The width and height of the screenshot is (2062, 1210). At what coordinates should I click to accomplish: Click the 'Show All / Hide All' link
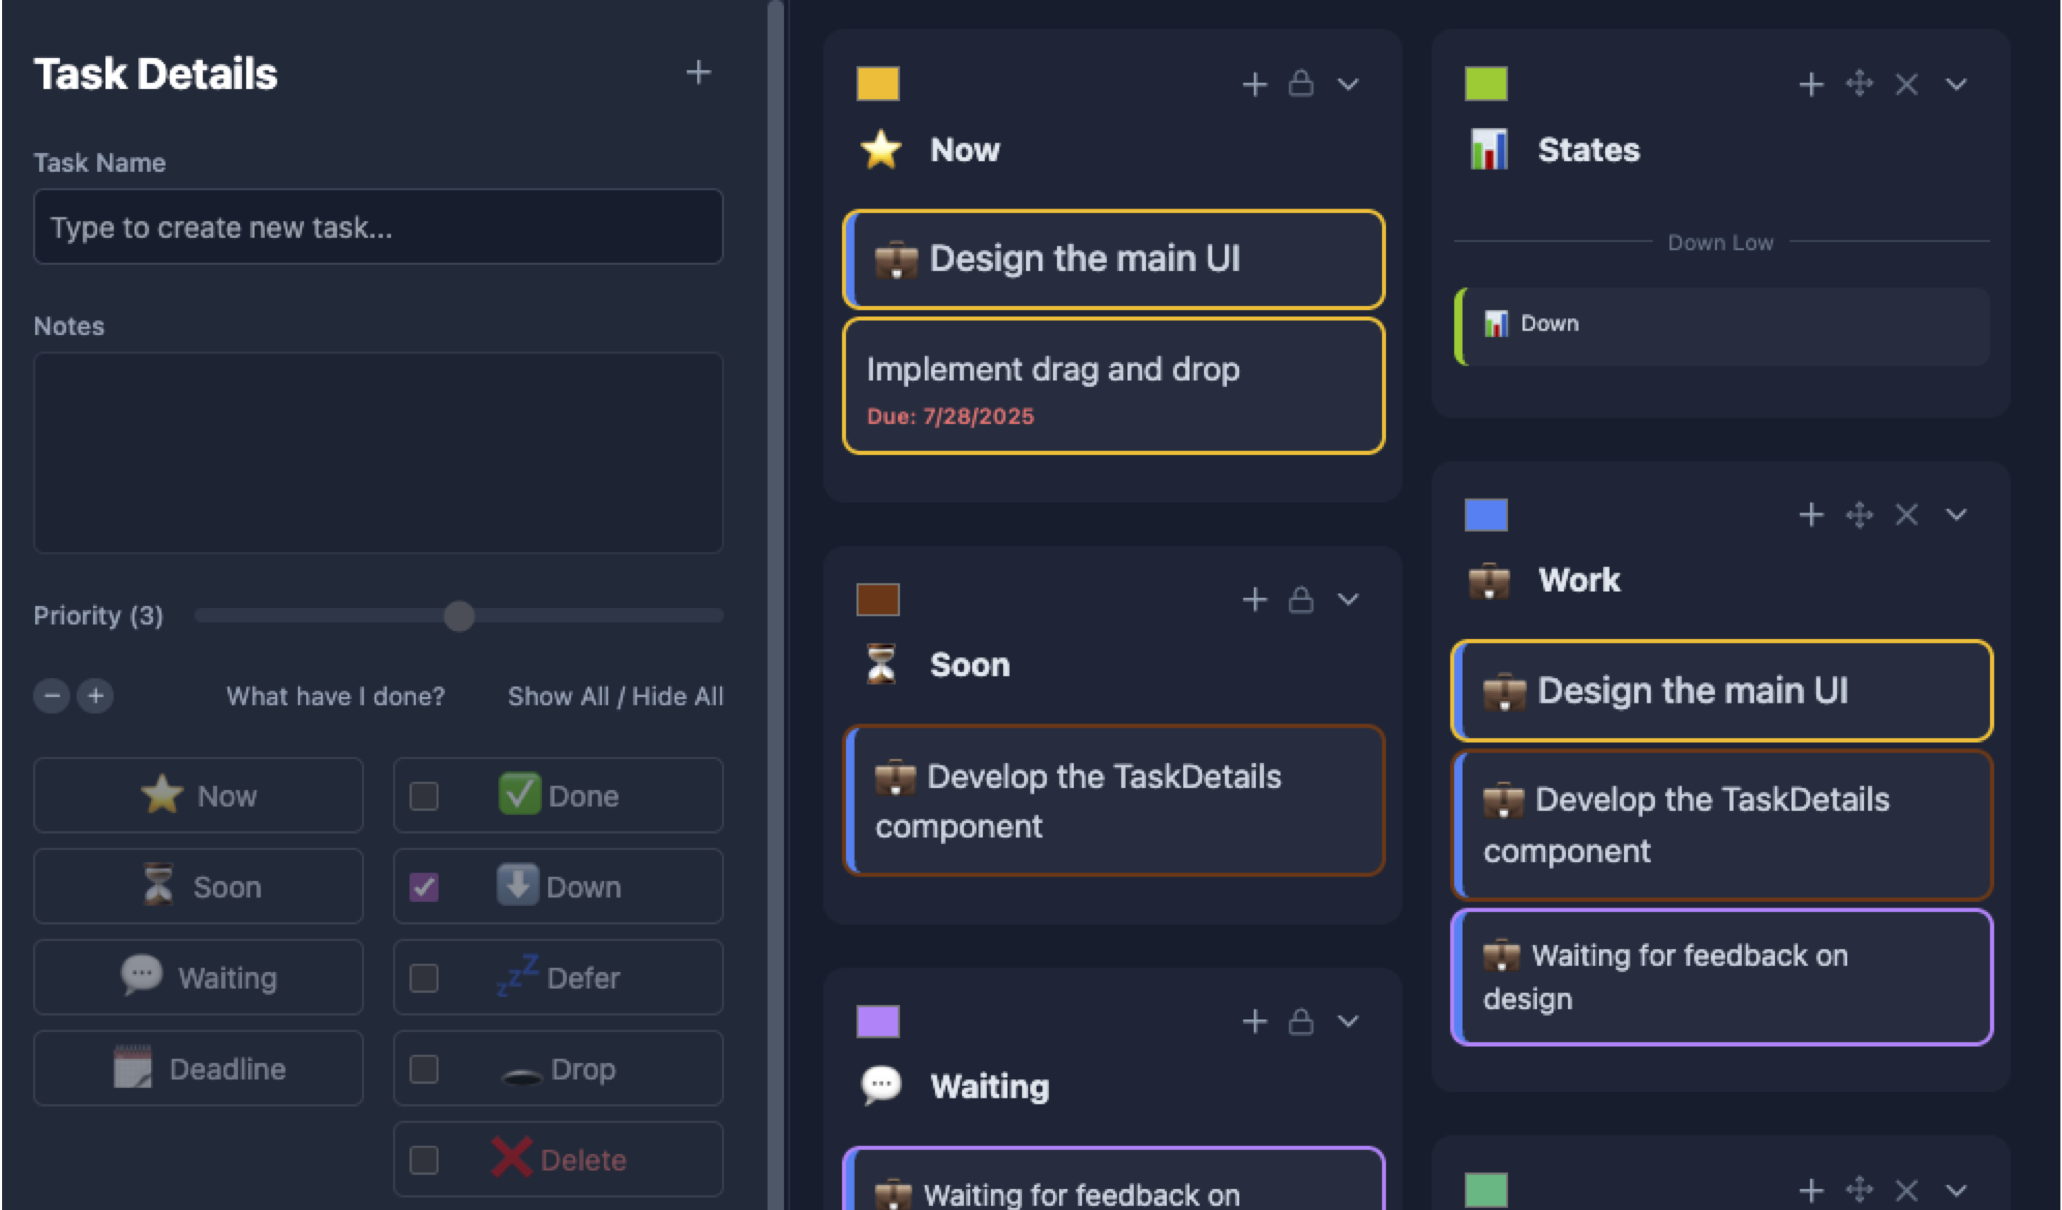615,696
